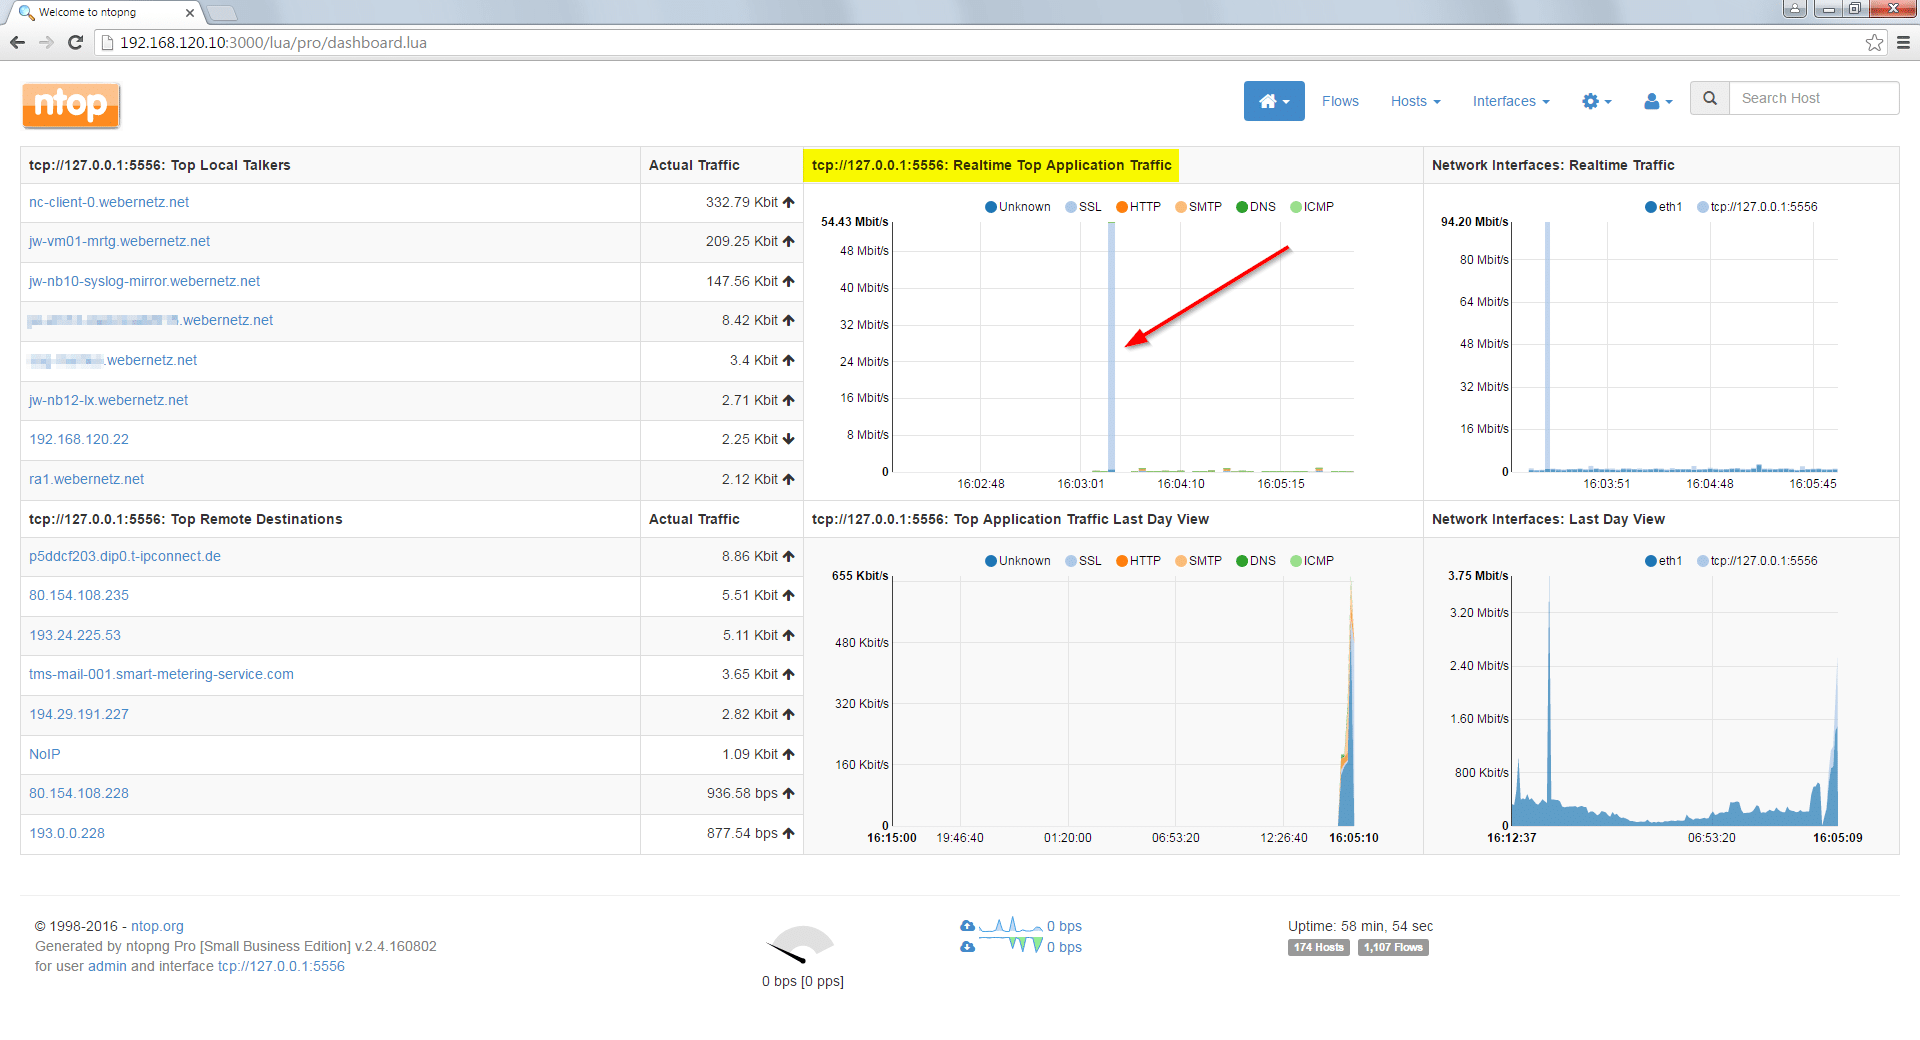Click the ntop logo
Viewport: 1920px width, 1040px height.
[71, 105]
